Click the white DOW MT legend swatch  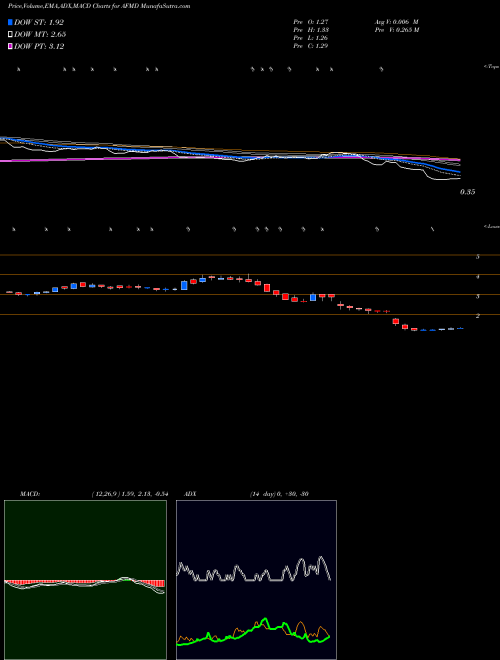coord(10,34)
